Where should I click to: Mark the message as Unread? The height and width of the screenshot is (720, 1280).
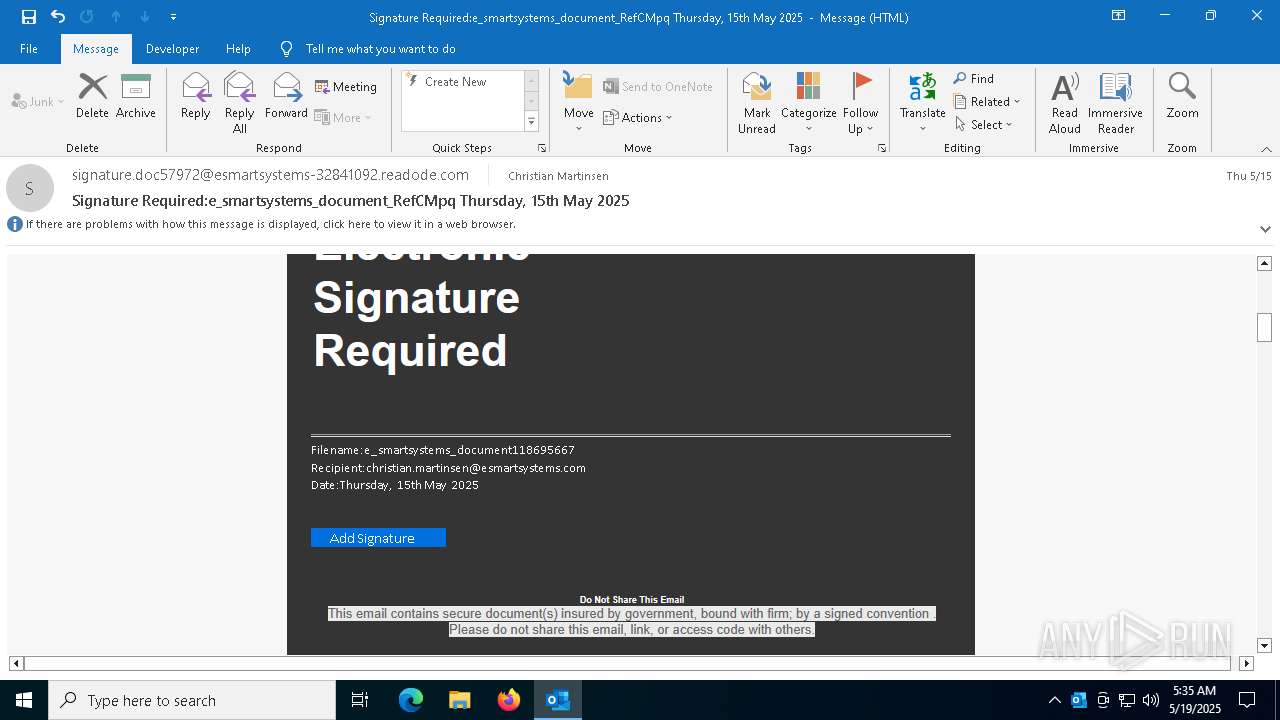pos(757,102)
